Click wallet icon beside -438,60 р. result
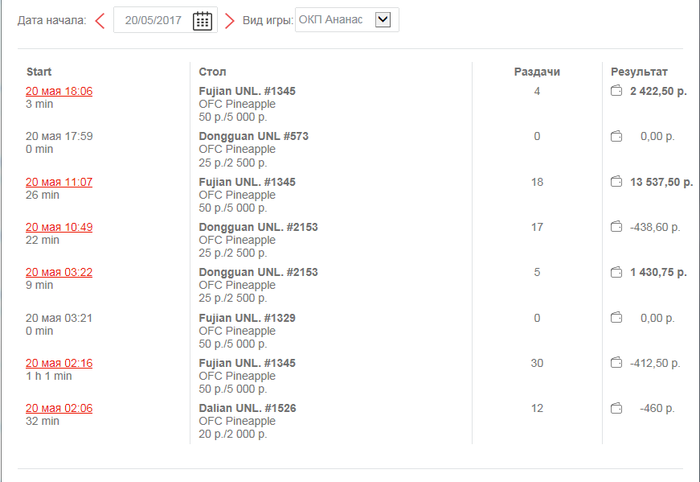The height and width of the screenshot is (482, 700). coord(616,227)
